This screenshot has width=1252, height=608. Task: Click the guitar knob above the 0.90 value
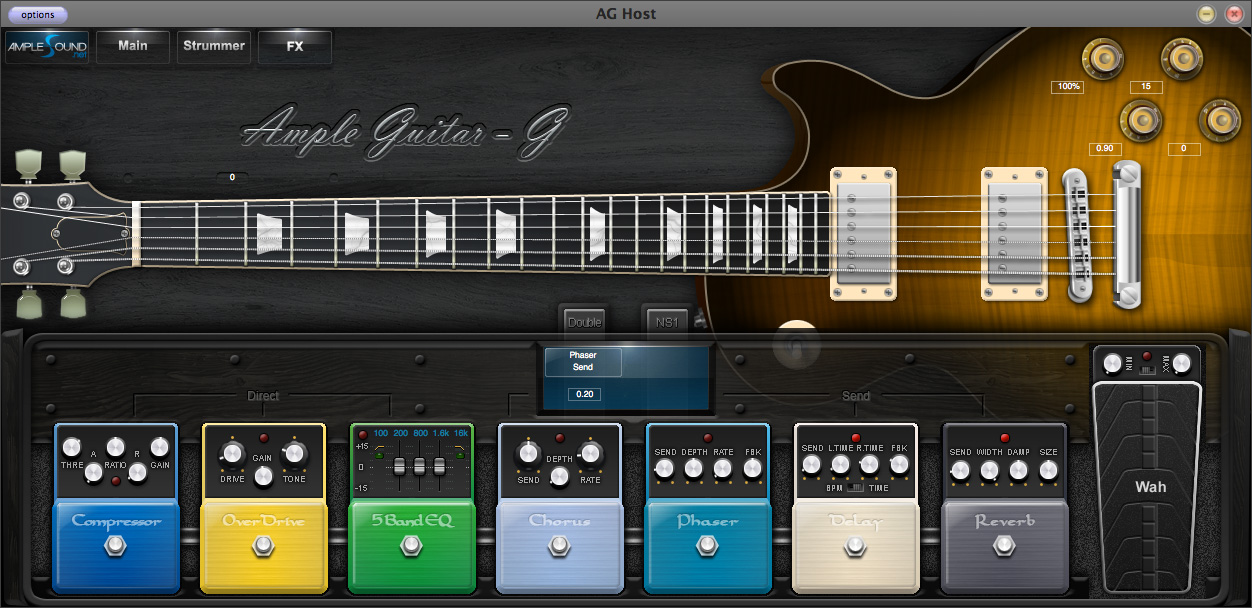coord(1141,120)
